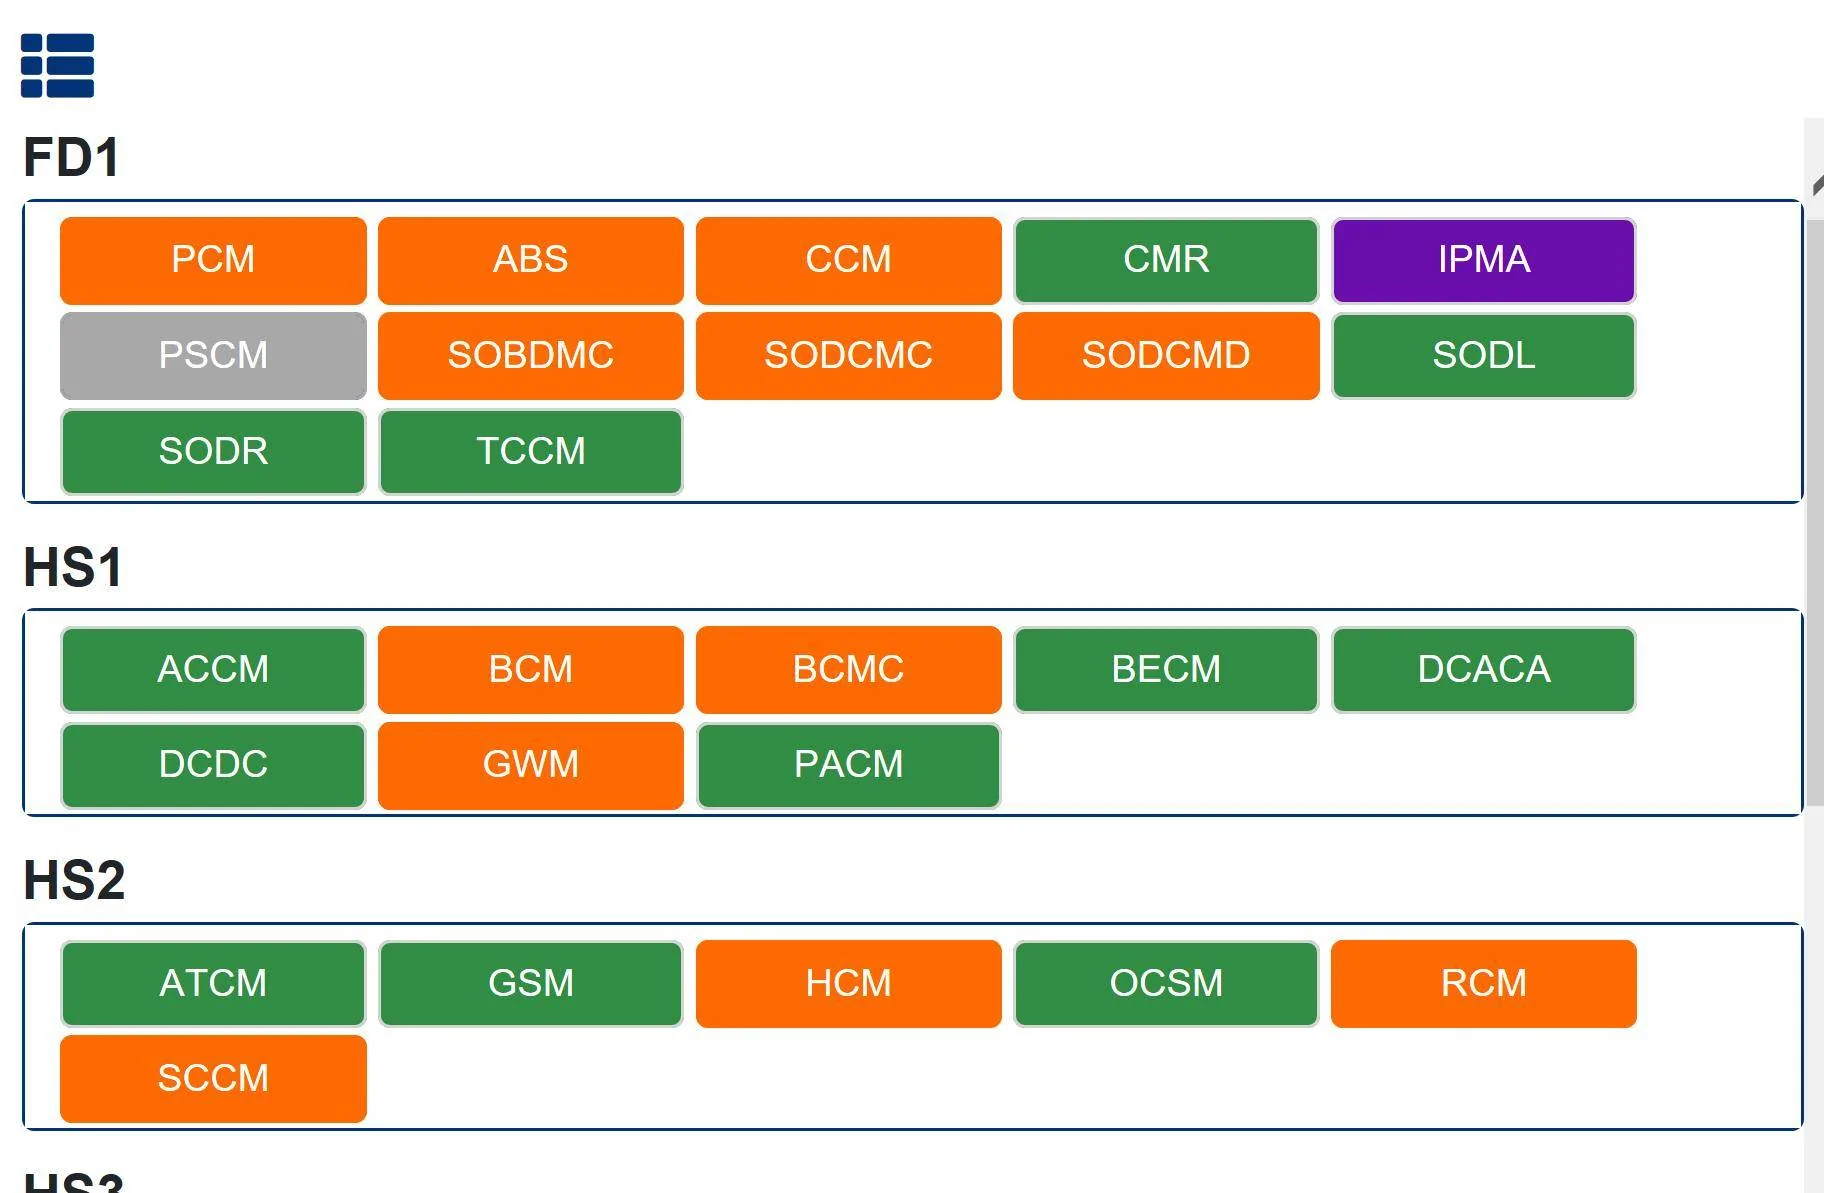Click the CMR module button
1824x1193 pixels.
(1165, 260)
